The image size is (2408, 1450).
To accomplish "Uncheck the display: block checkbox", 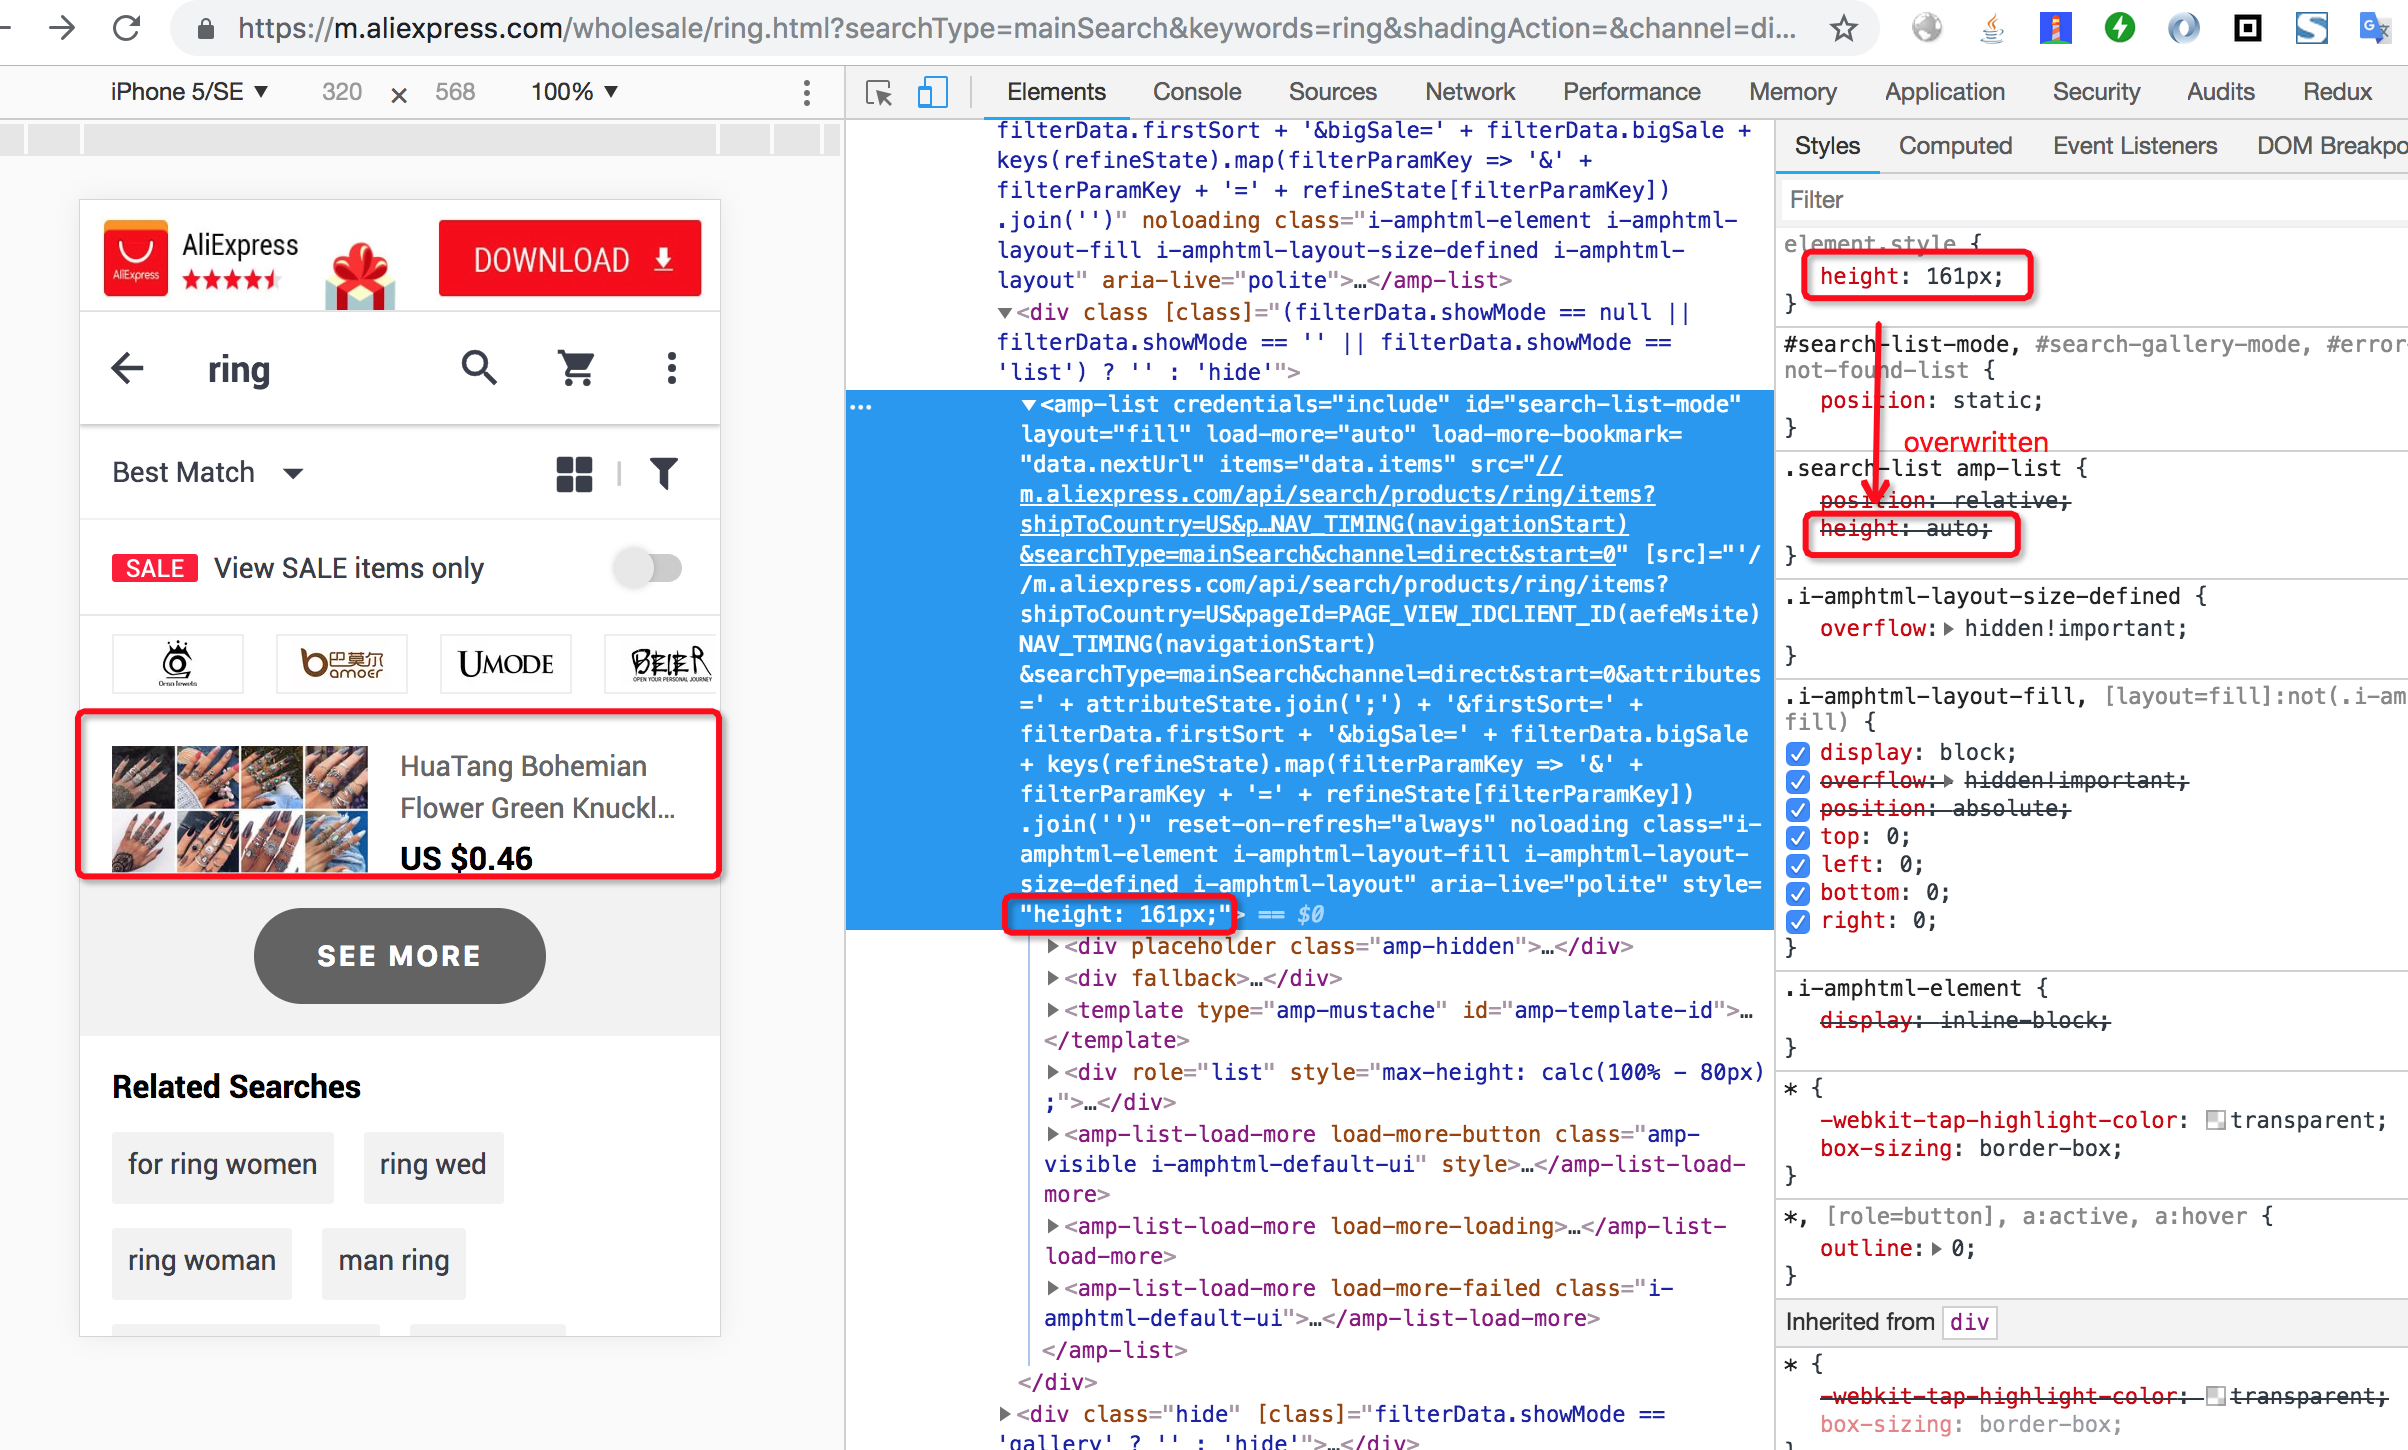I will click(x=1798, y=753).
